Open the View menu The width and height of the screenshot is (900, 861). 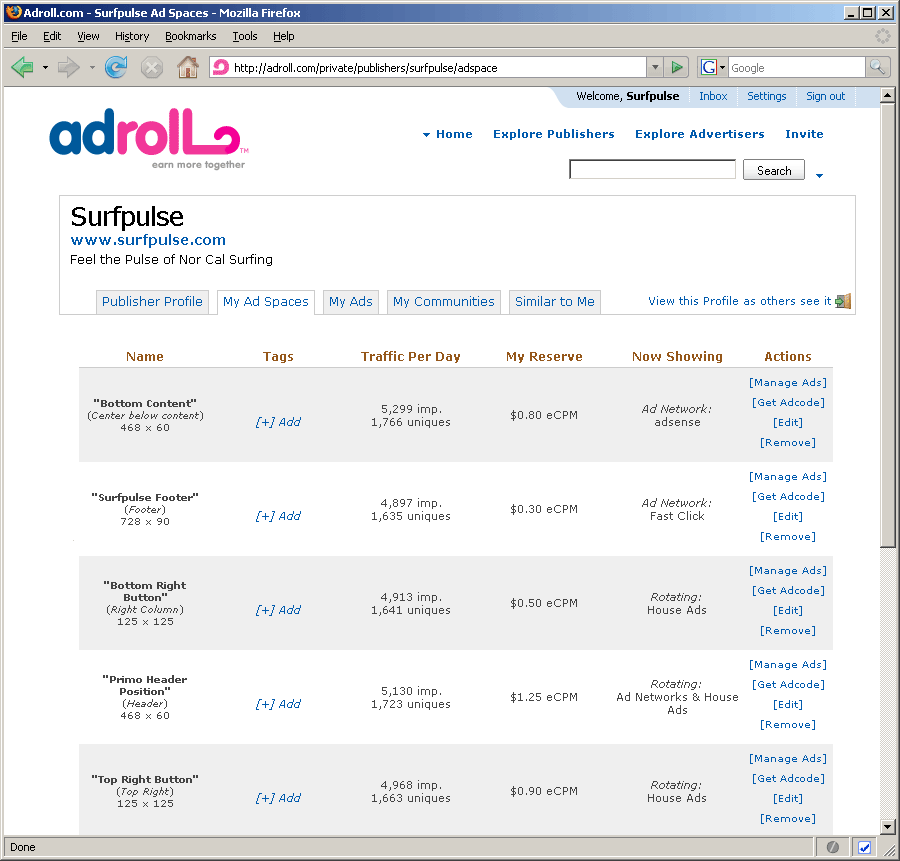[x=88, y=36]
